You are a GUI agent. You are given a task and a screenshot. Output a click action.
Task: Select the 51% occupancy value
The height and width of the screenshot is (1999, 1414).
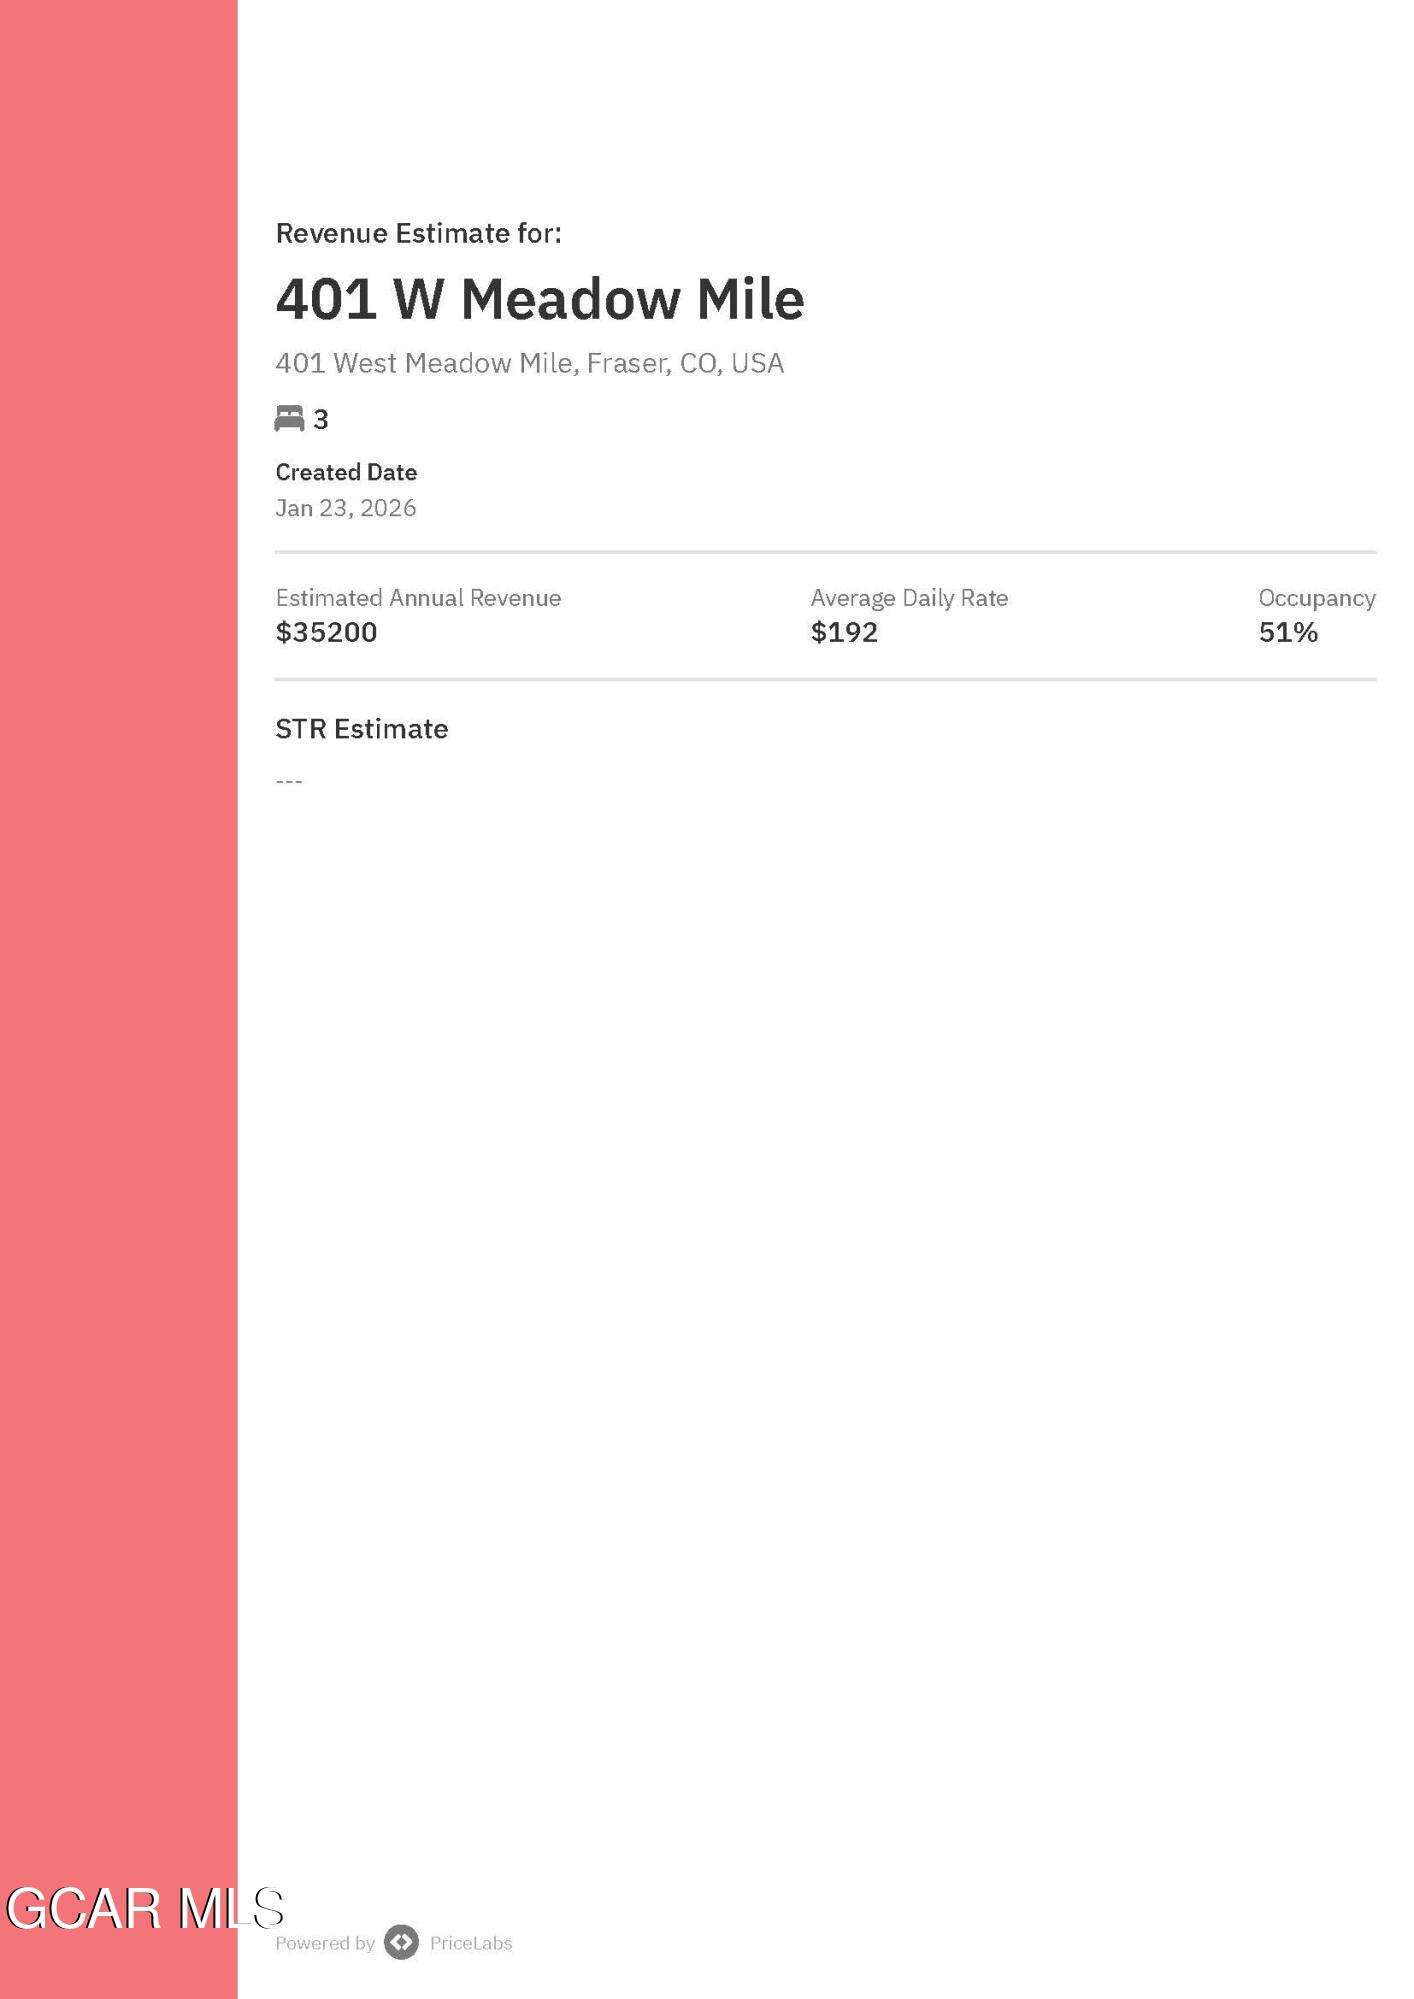(x=1288, y=632)
